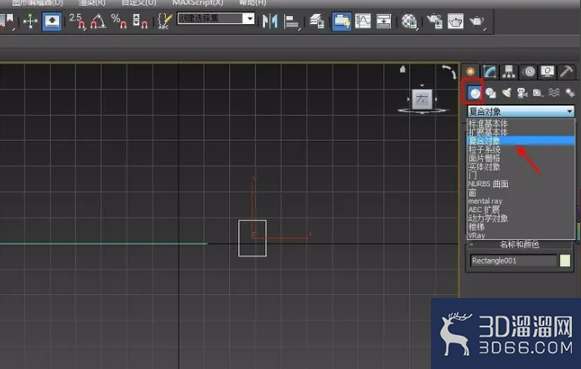Open the Material Editor icon
The height and width of the screenshot is (369, 581).
(x=409, y=21)
